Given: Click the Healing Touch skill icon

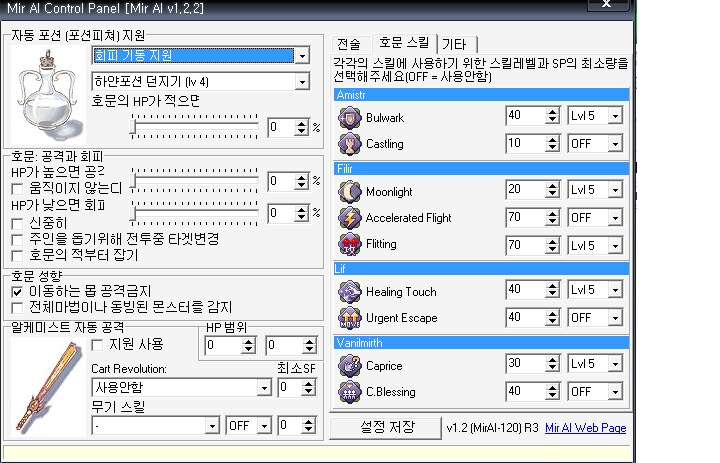Looking at the screenshot, I should tap(350, 291).
